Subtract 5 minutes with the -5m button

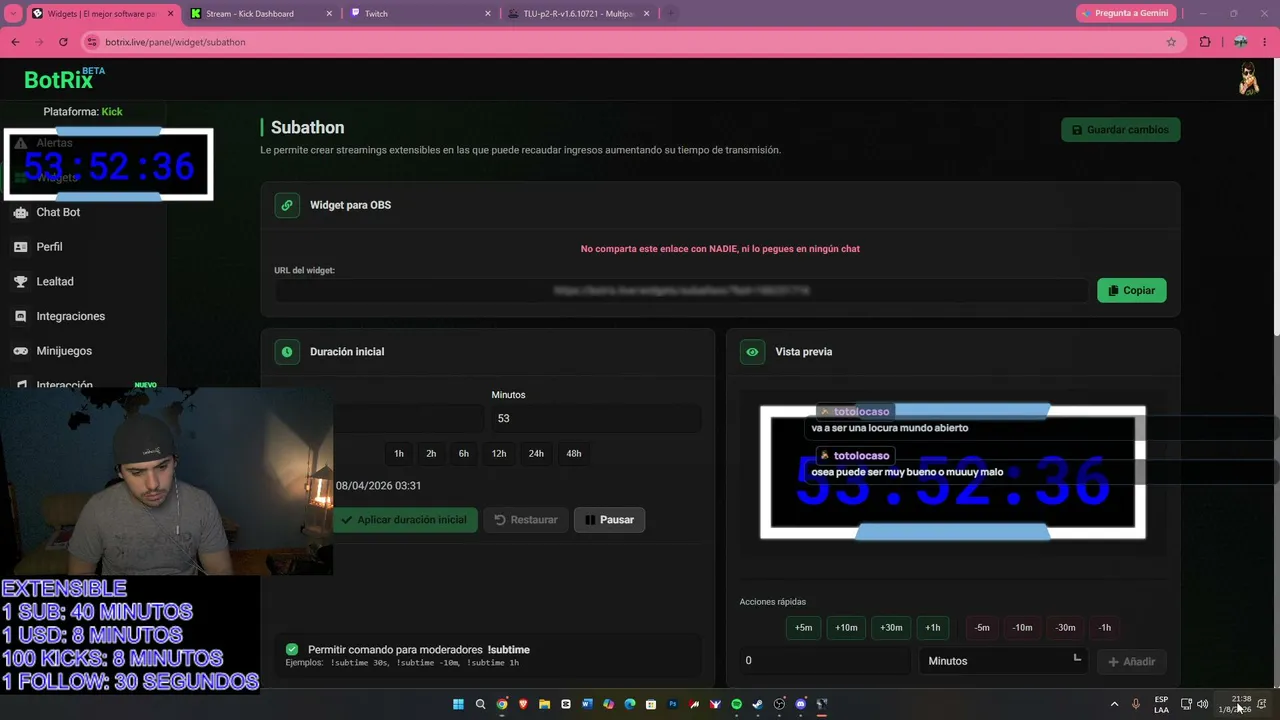[x=982, y=628]
